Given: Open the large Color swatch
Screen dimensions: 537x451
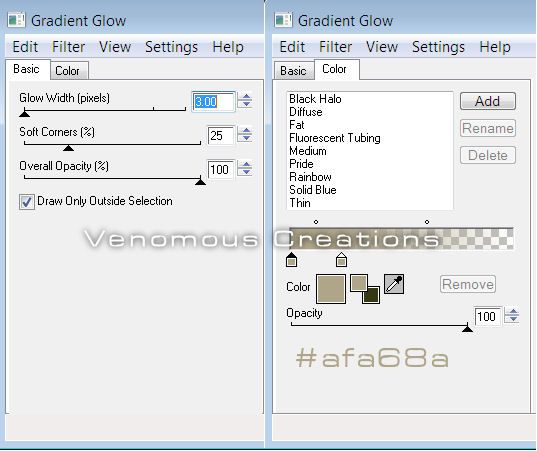Looking at the screenshot, I should click(331, 289).
